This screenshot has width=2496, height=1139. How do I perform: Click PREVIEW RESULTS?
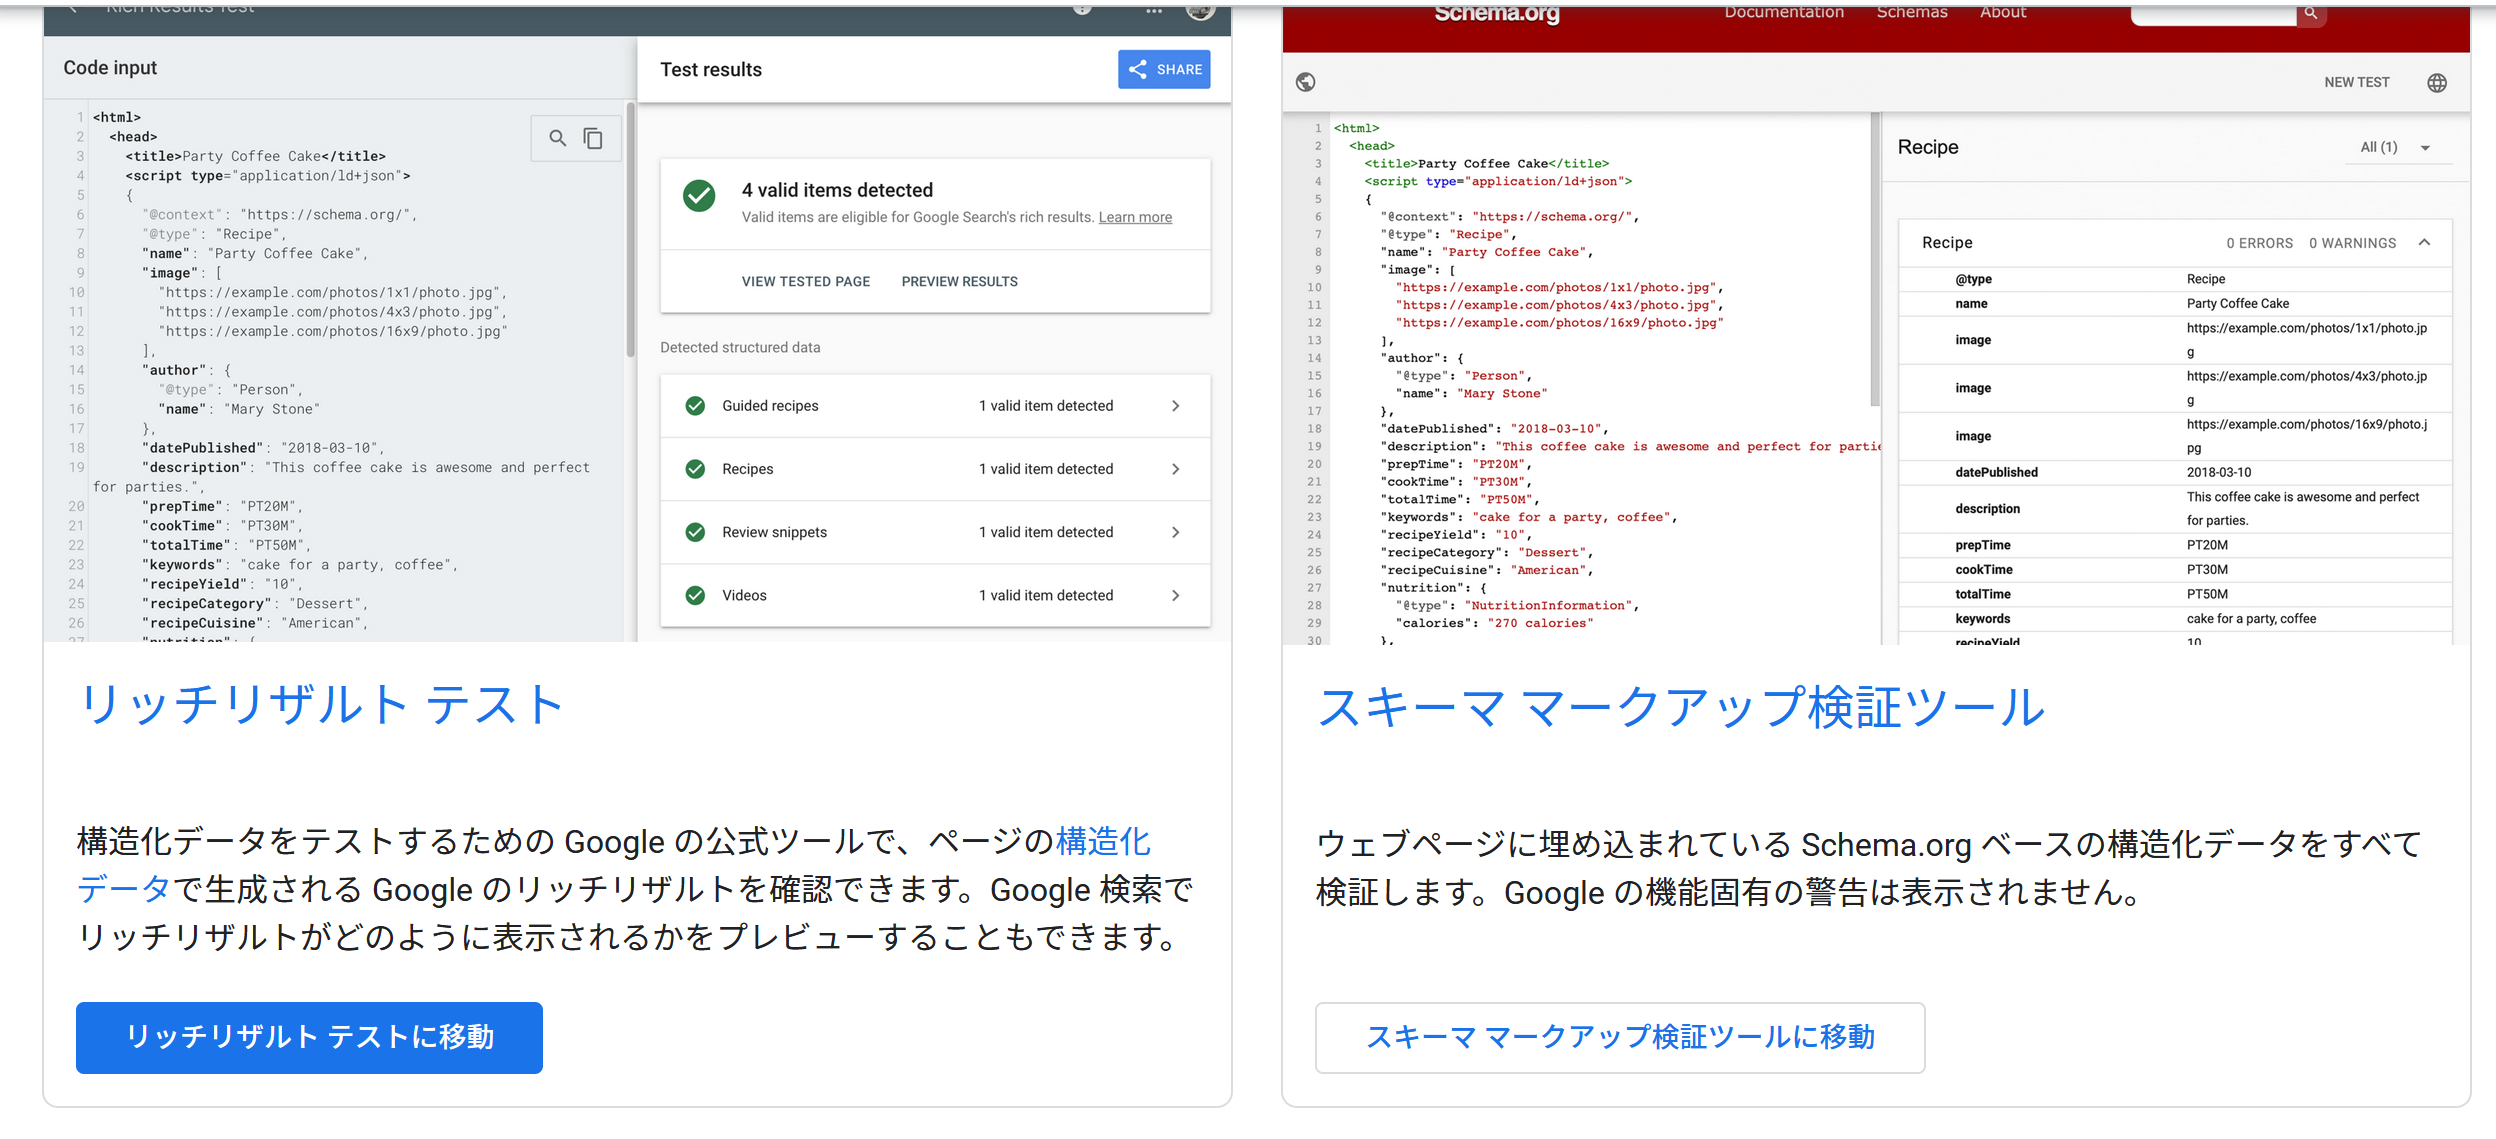click(x=959, y=282)
